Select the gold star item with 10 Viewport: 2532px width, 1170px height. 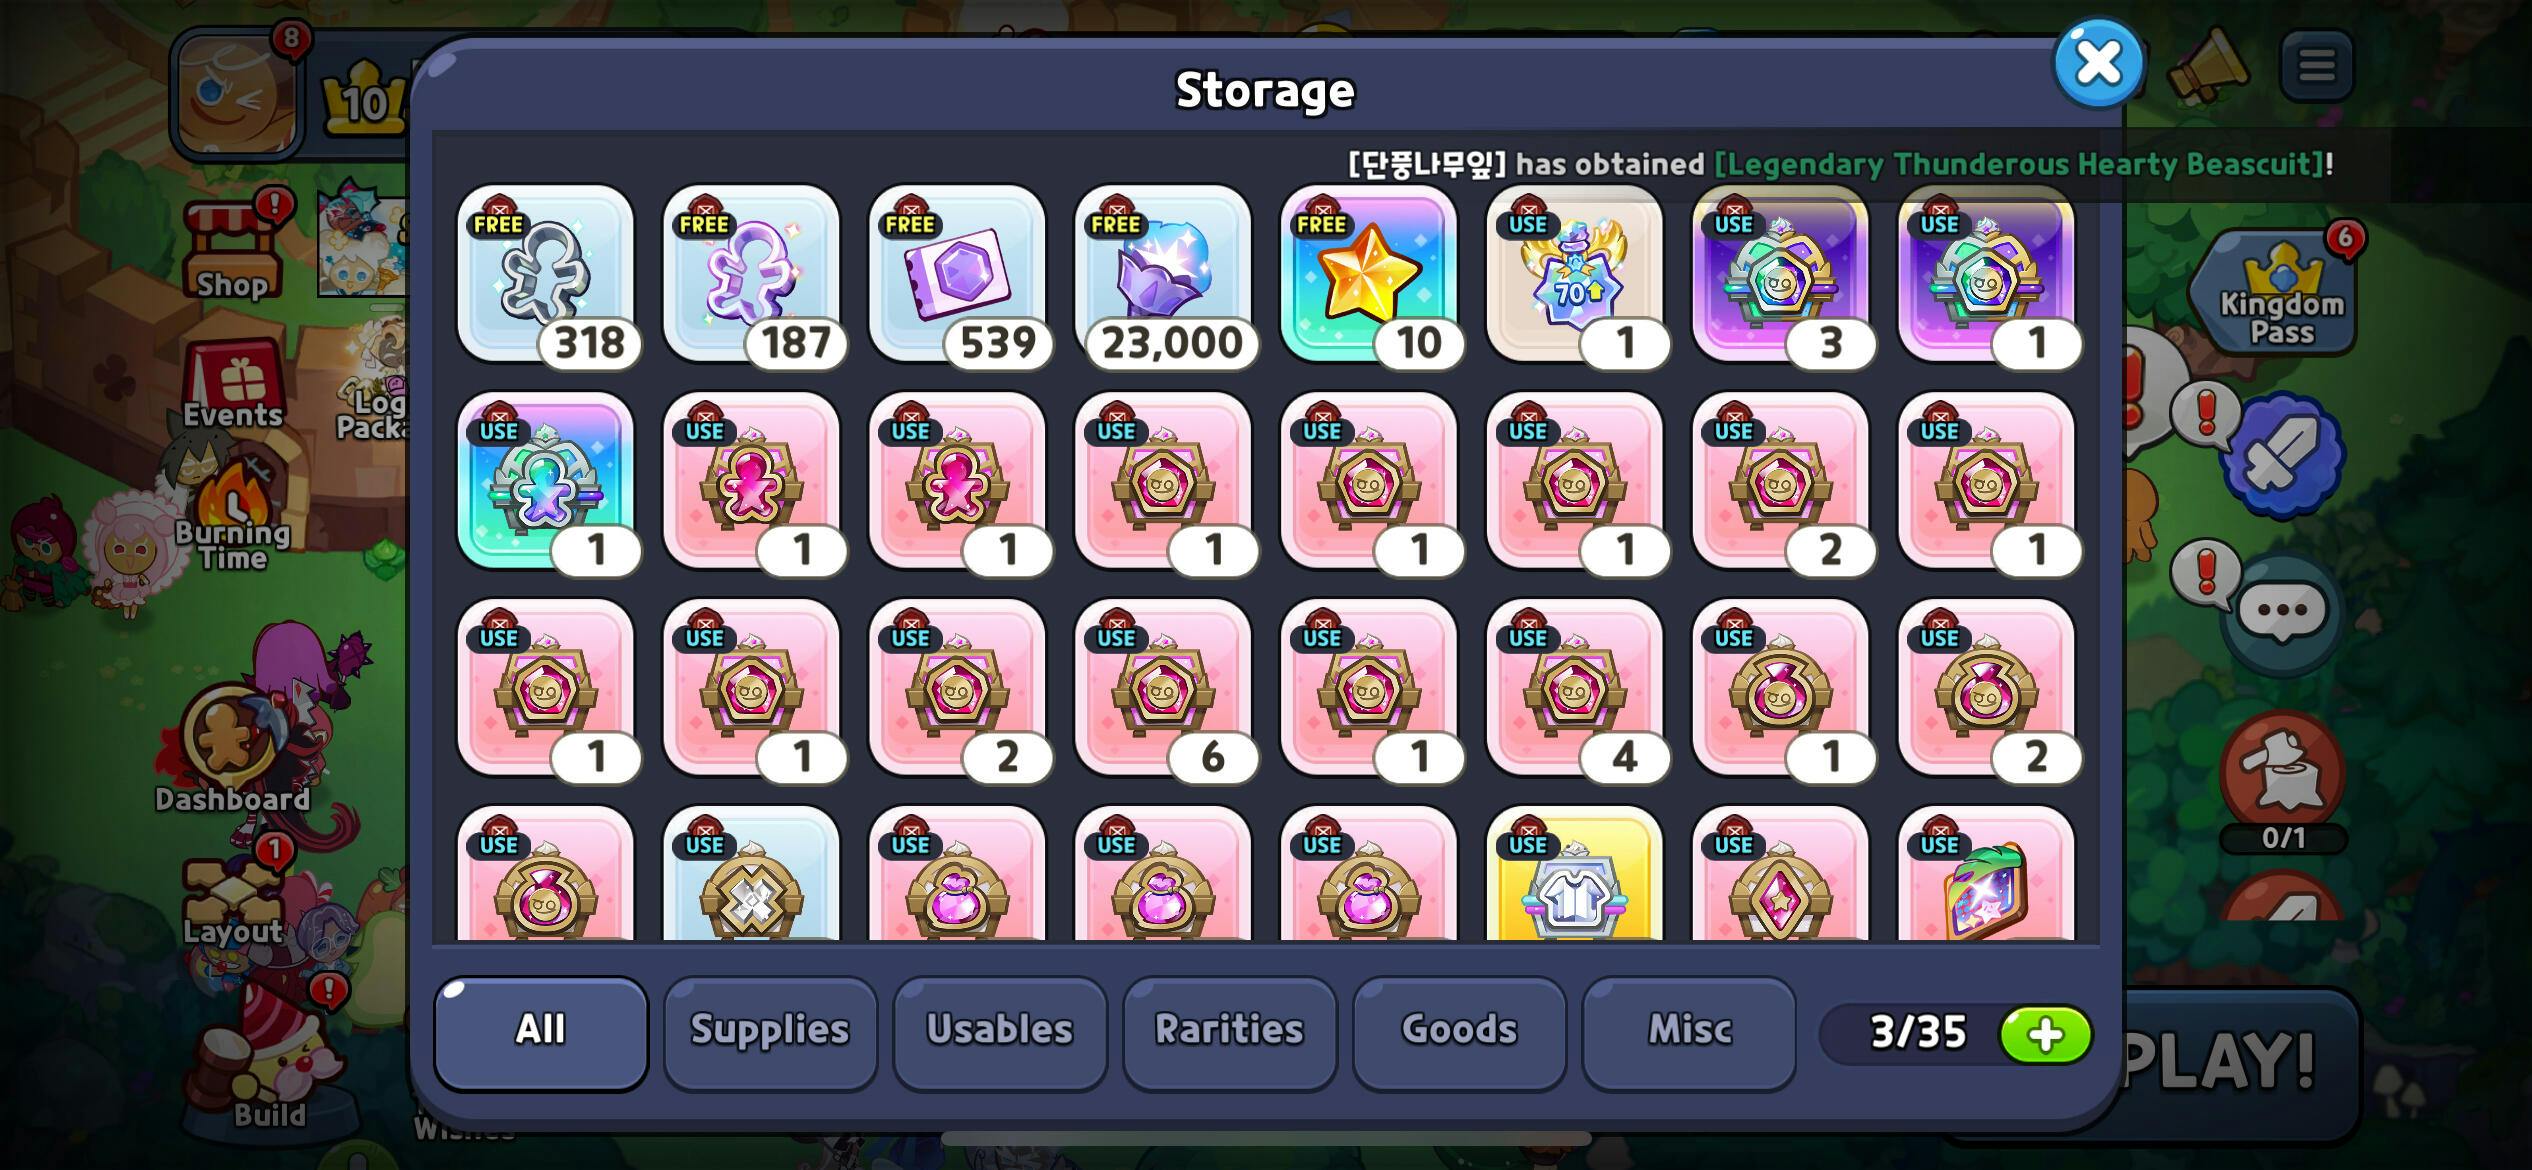1369,273
